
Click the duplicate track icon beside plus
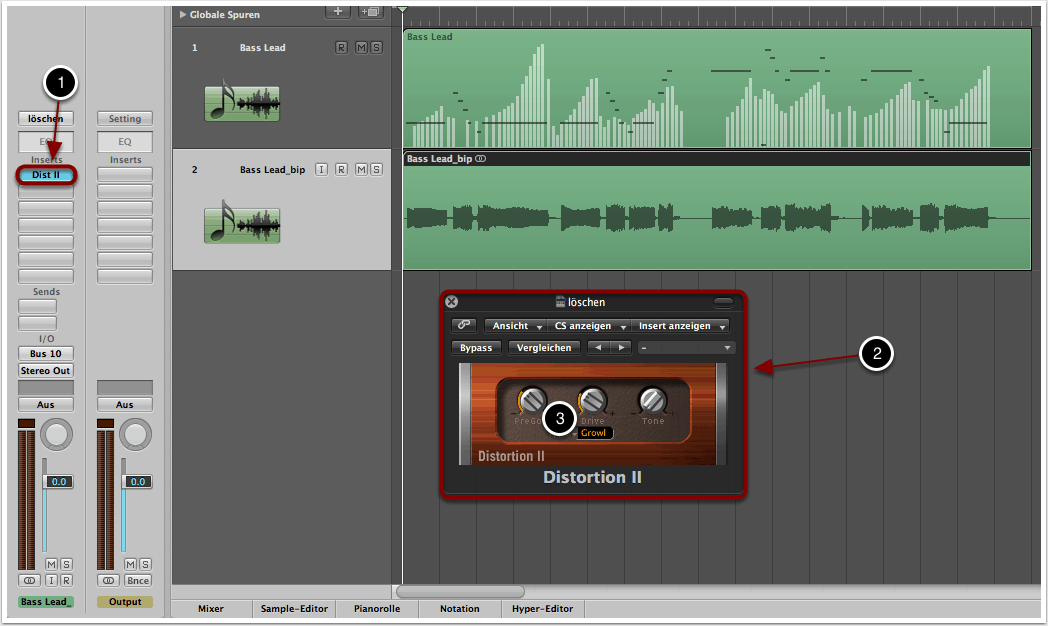coord(371,12)
